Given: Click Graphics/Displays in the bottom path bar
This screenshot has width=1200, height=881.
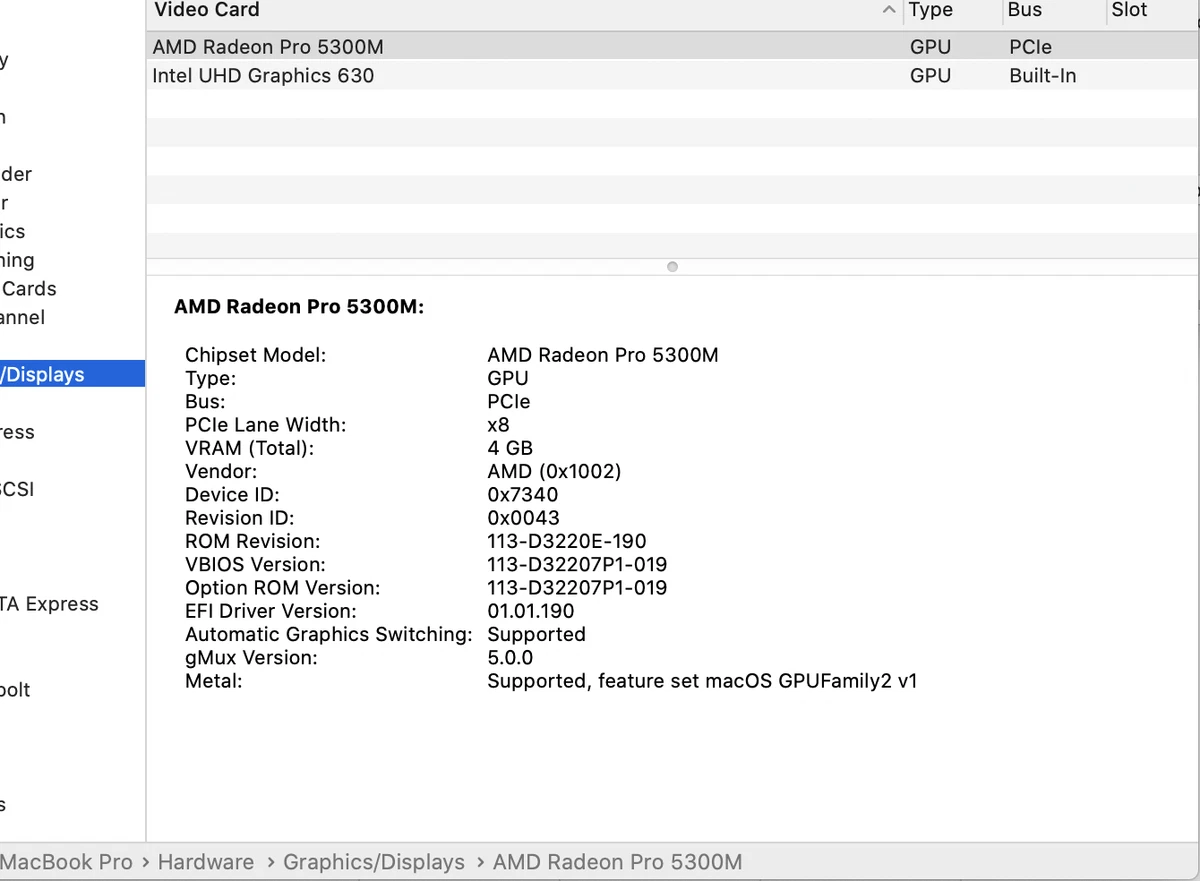Looking at the screenshot, I should click(x=374, y=862).
